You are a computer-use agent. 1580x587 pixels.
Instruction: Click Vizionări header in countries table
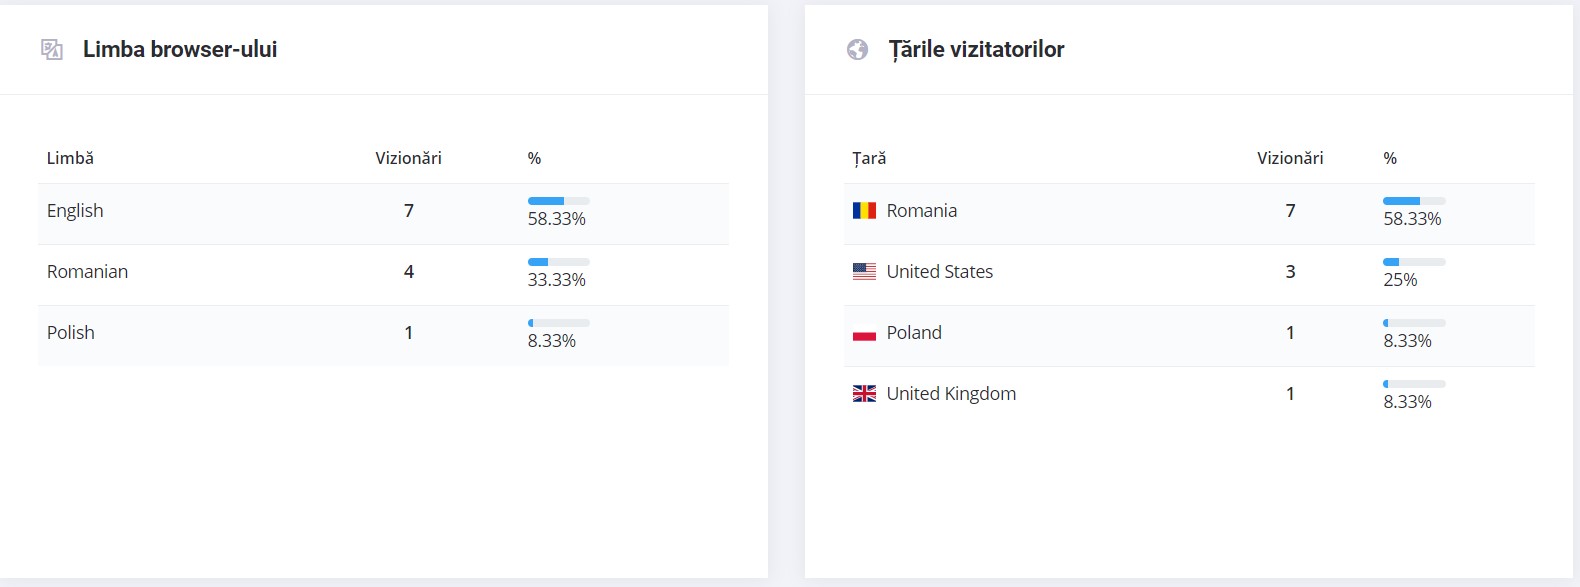[1290, 158]
